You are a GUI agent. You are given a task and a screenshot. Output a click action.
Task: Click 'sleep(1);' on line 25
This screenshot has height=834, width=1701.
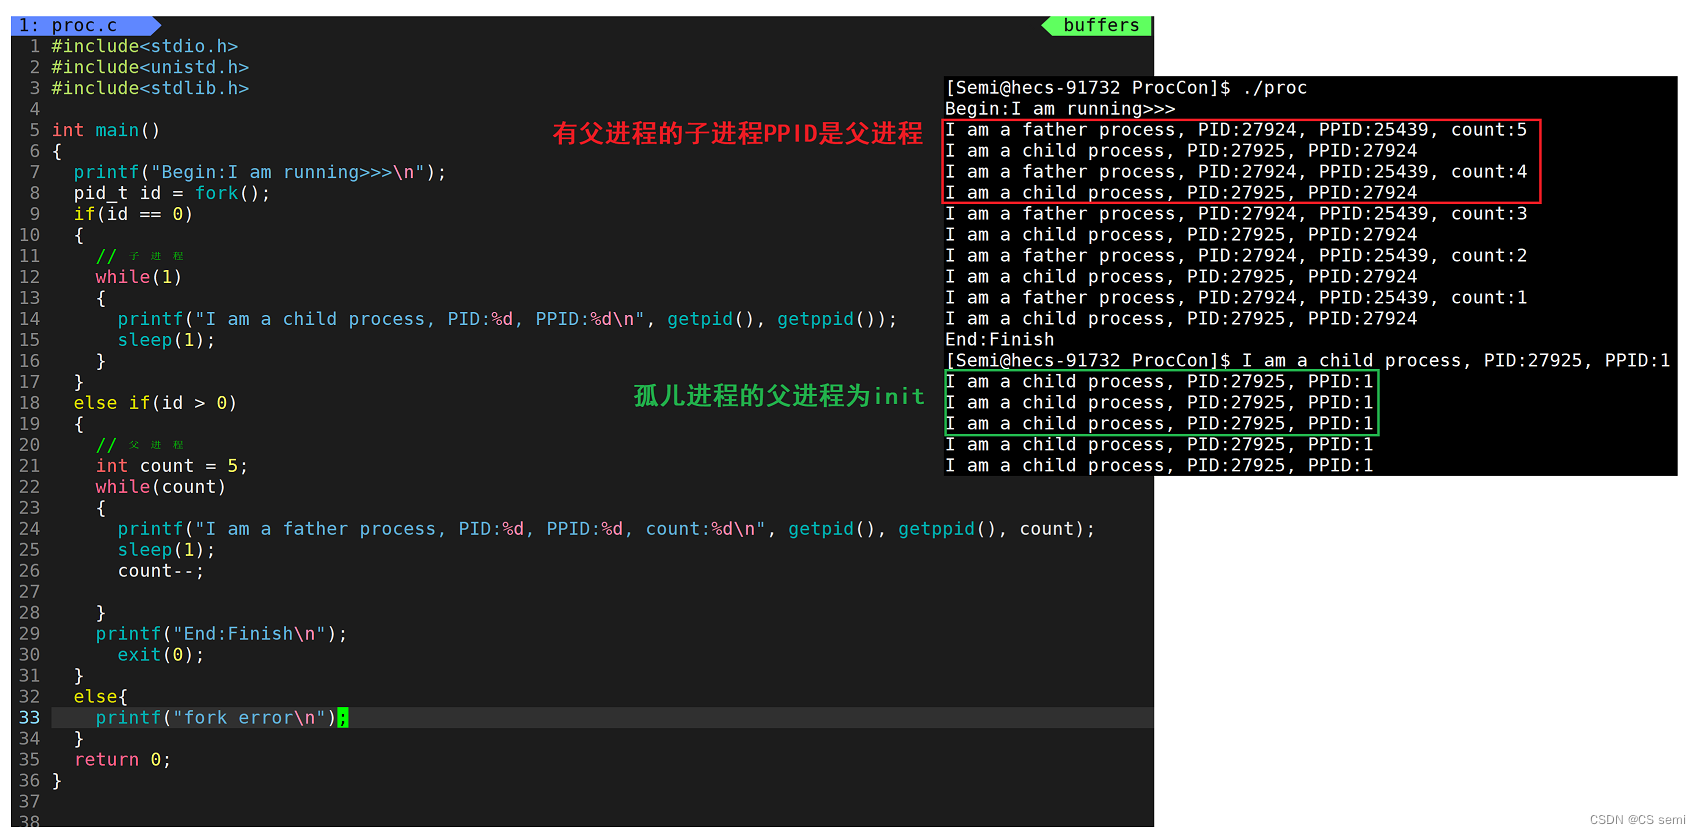click(166, 550)
